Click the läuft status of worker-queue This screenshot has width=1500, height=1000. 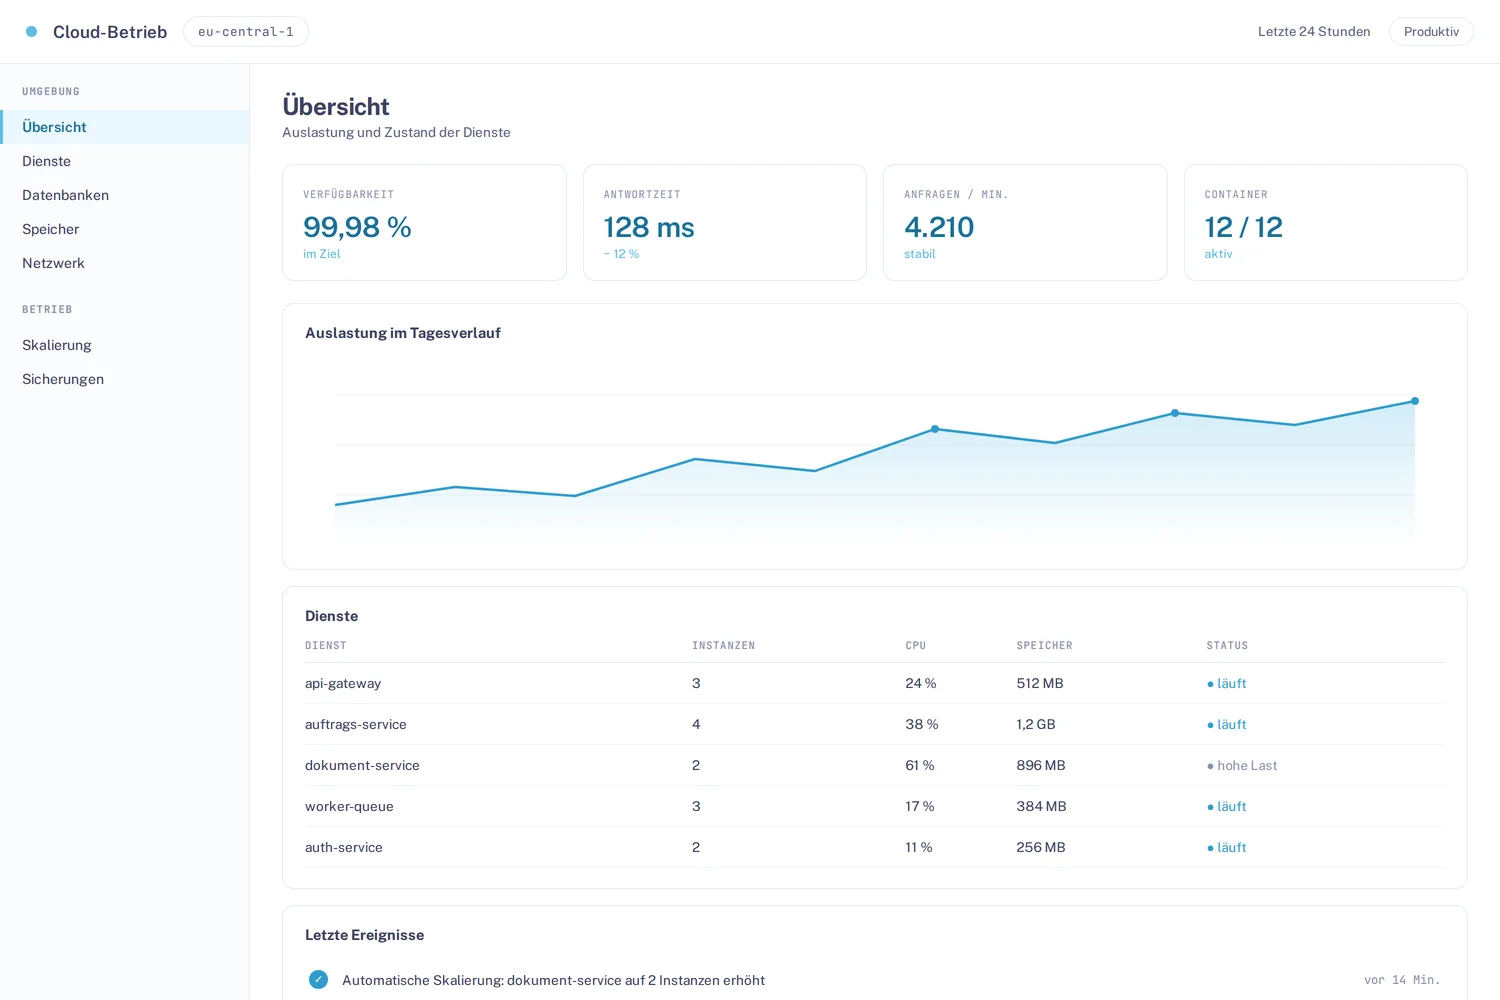coord(1227,807)
